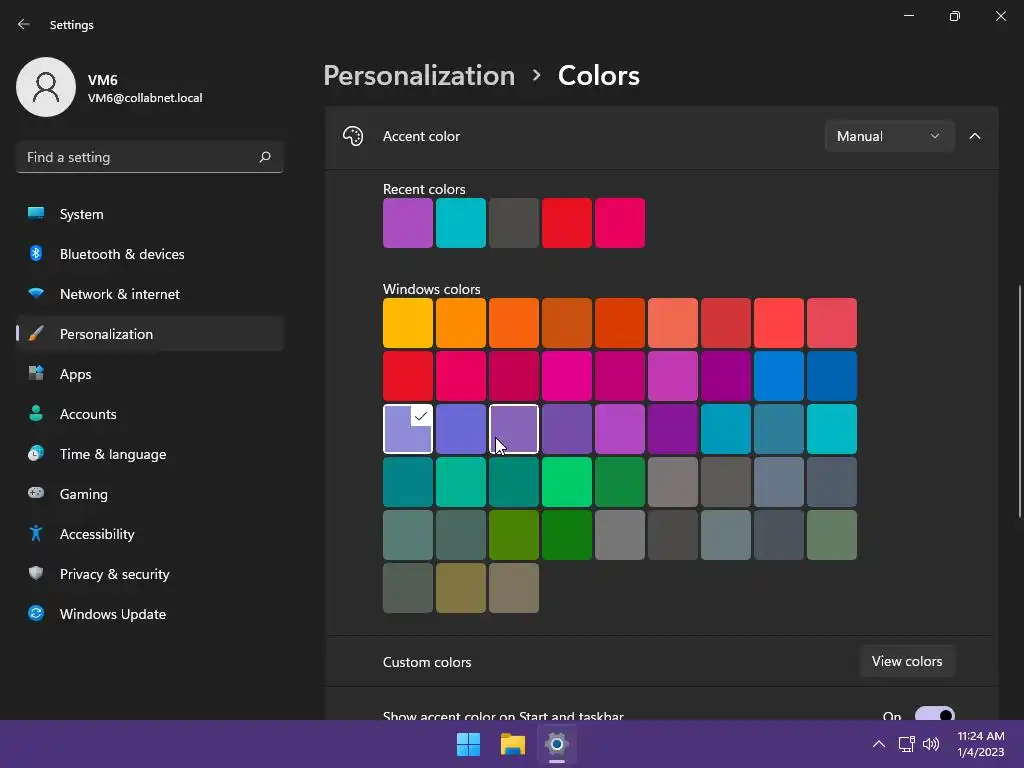1024x768 pixels.
Task: Open System settings page
Action: (x=150, y=214)
